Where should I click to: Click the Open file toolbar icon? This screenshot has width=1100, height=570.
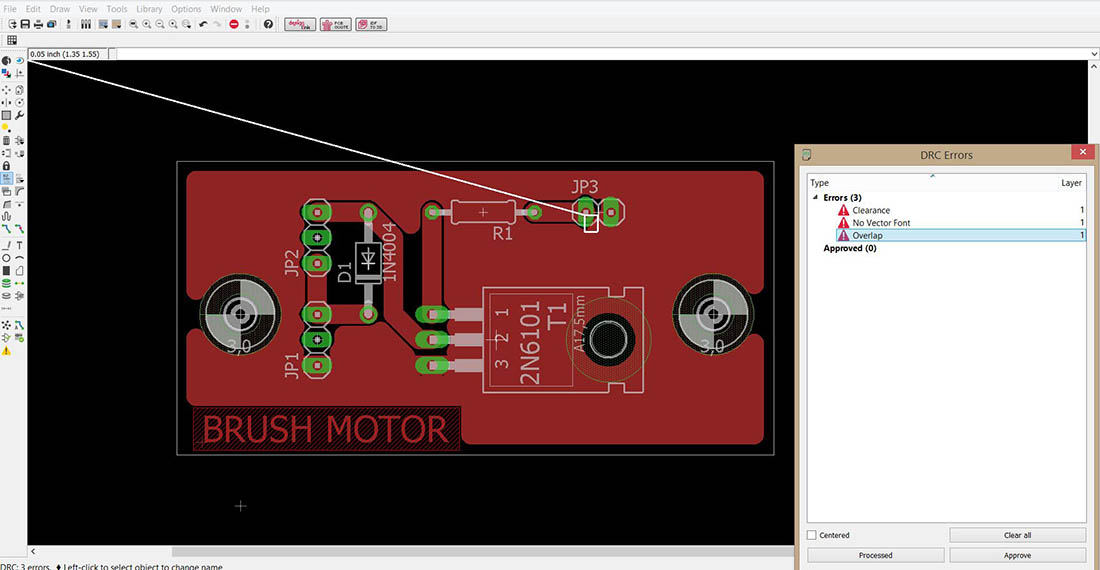13,24
